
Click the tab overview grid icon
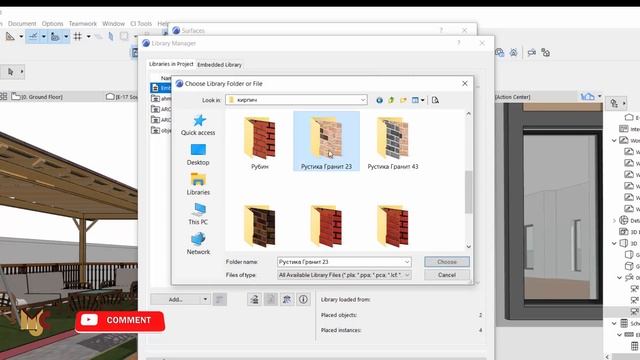pyautogui.click(x=4, y=97)
